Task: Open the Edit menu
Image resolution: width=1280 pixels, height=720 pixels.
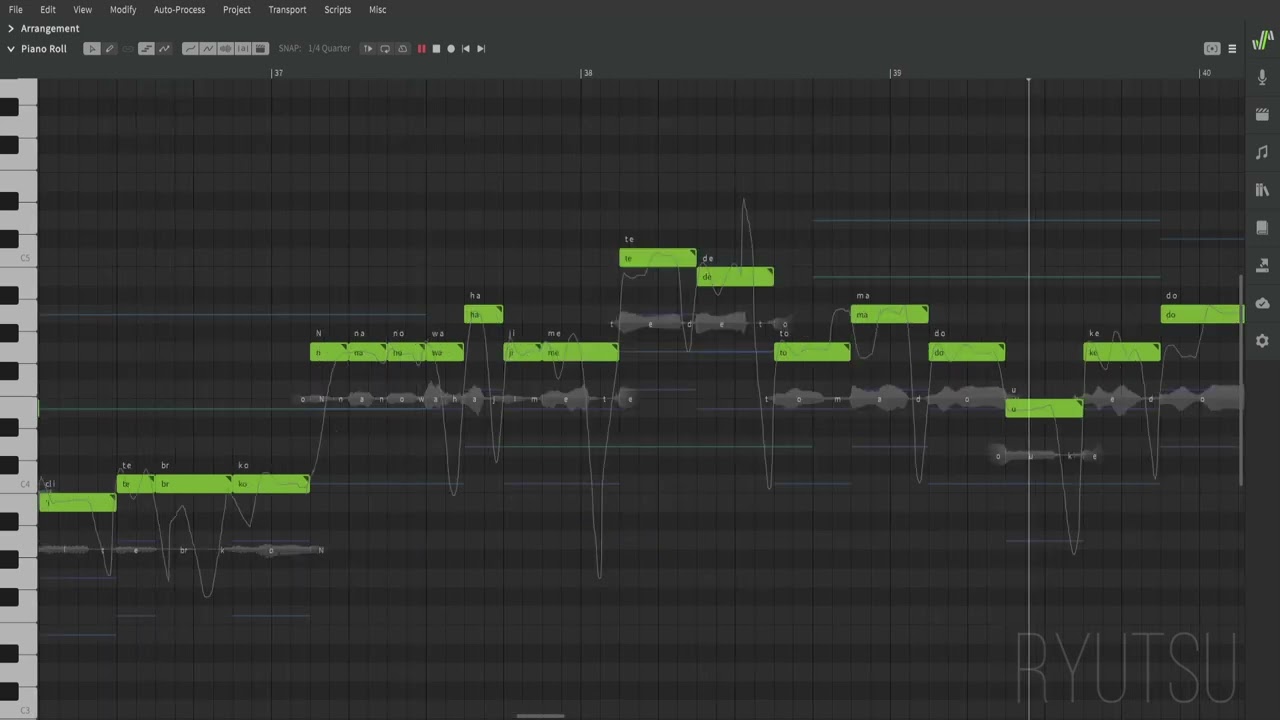Action: click(48, 9)
